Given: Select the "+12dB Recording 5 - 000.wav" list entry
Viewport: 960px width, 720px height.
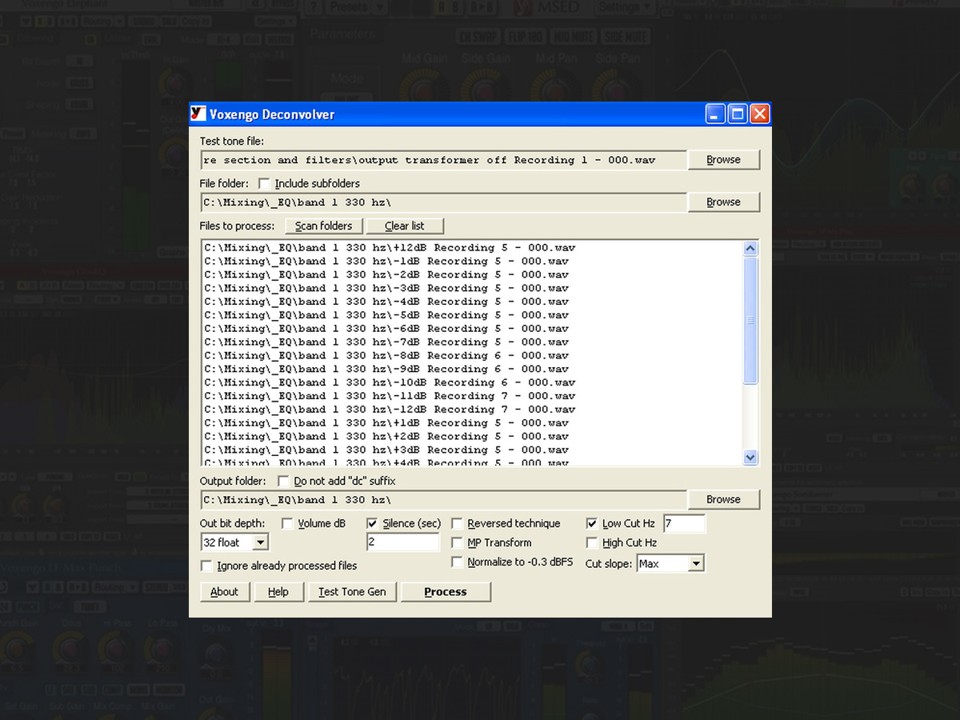Looking at the screenshot, I should [x=389, y=248].
